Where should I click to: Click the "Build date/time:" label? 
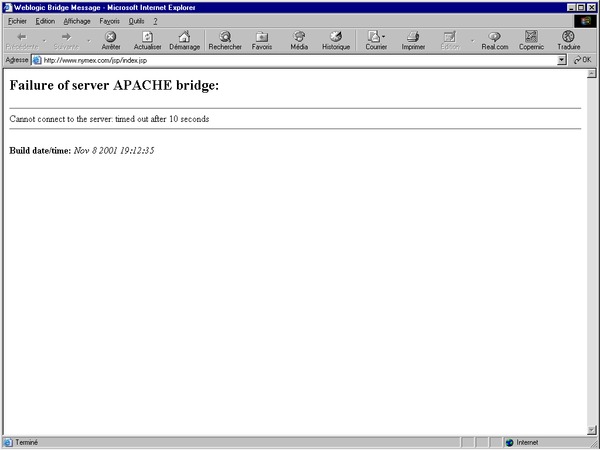(40, 150)
